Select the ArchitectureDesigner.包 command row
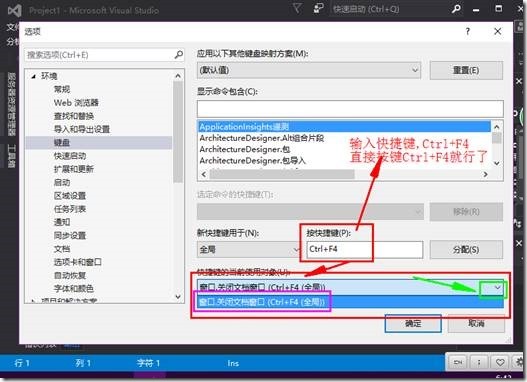This screenshot has height=382, width=527. click(x=245, y=149)
